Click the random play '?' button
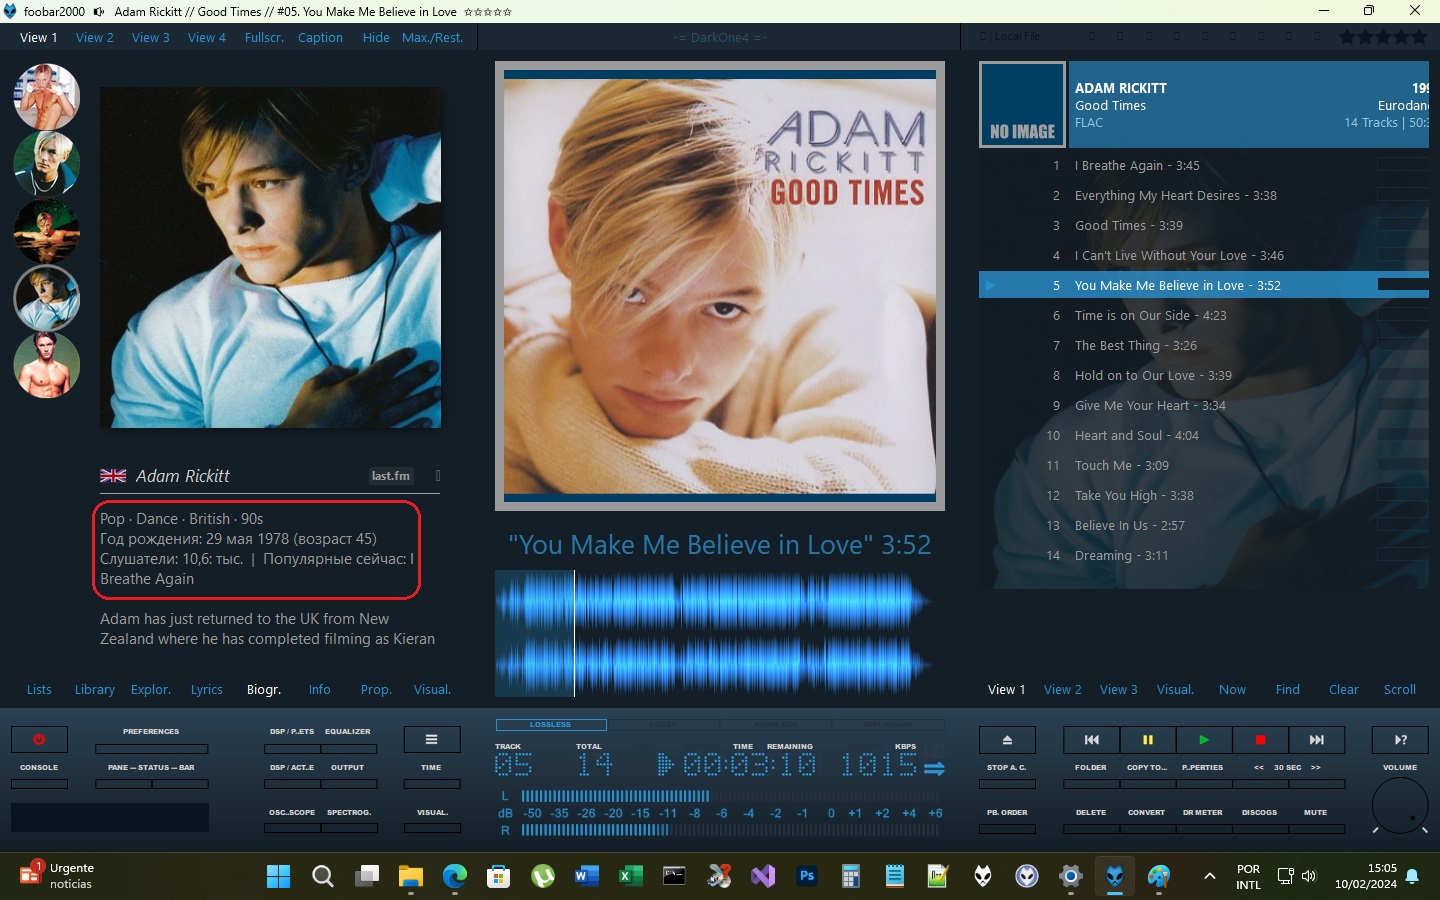Viewport: 1440px width, 900px height. pyautogui.click(x=1400, y=740)
